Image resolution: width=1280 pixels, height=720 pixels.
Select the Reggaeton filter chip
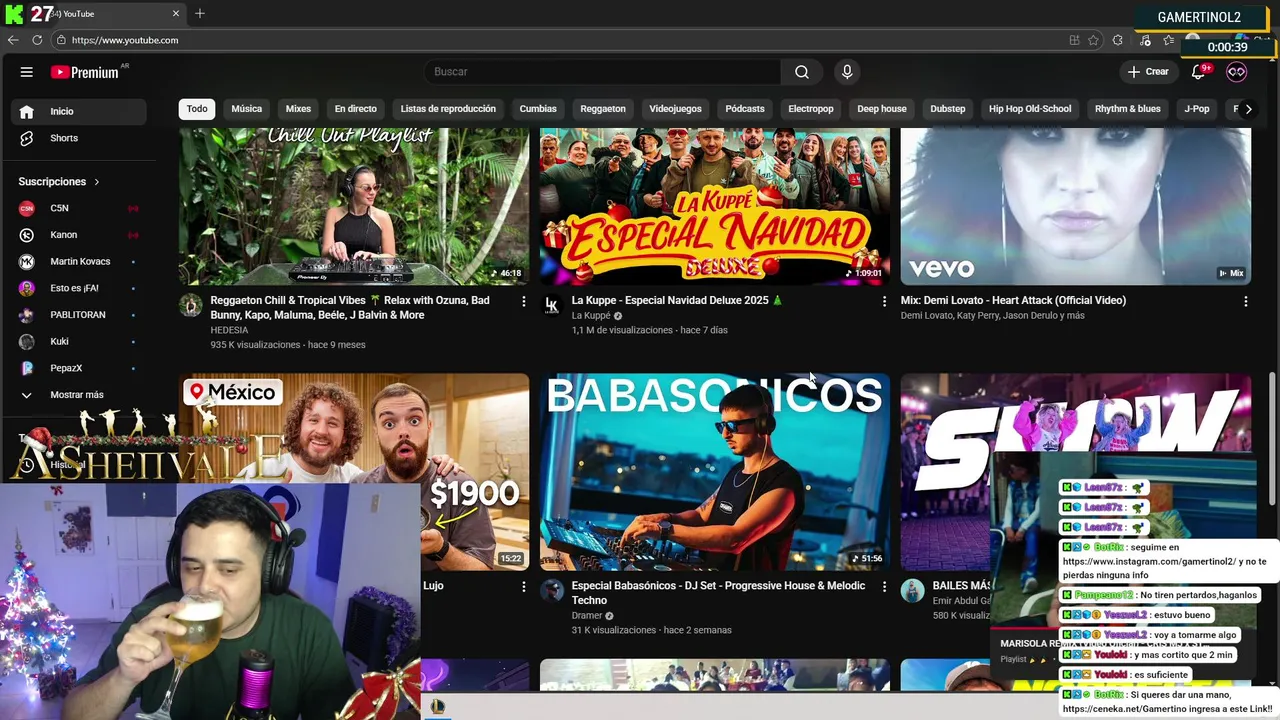coord(603,109)
